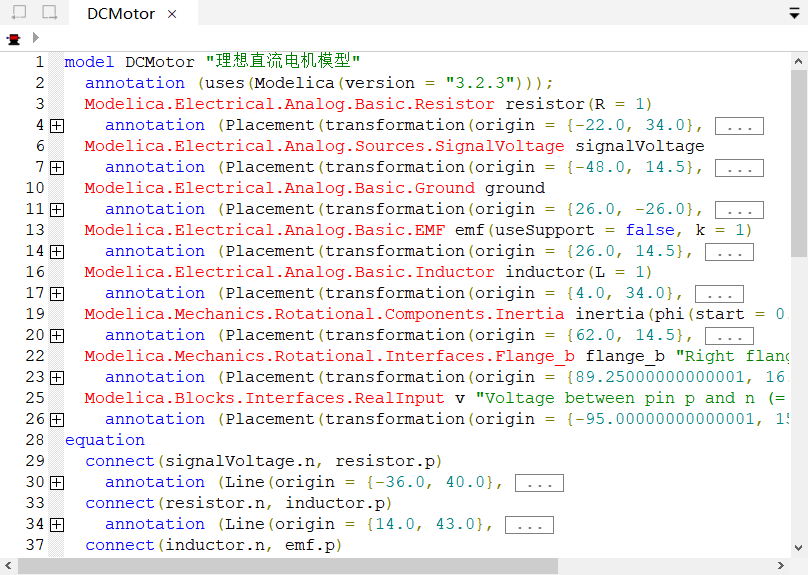This screenshot has height=575, width=808.
Task: Click the ellipsis fold box on line 11
Action: pos(739,210)
